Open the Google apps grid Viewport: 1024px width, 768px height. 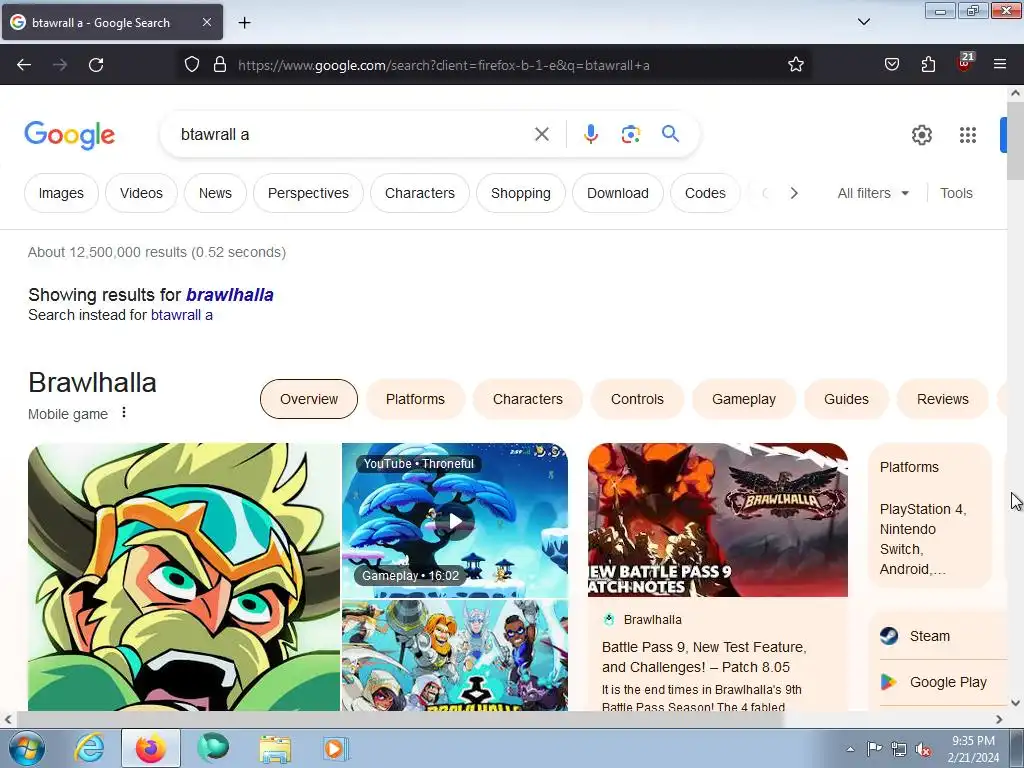pyautogui.click(x=968, y=135)
